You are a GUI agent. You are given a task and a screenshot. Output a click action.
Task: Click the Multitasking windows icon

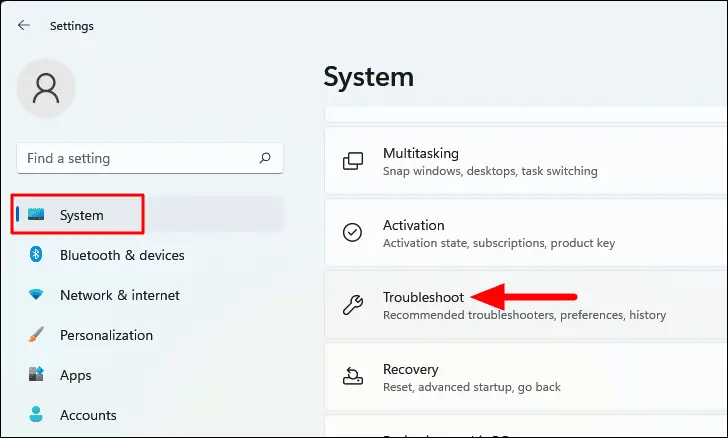click(353, 161)
